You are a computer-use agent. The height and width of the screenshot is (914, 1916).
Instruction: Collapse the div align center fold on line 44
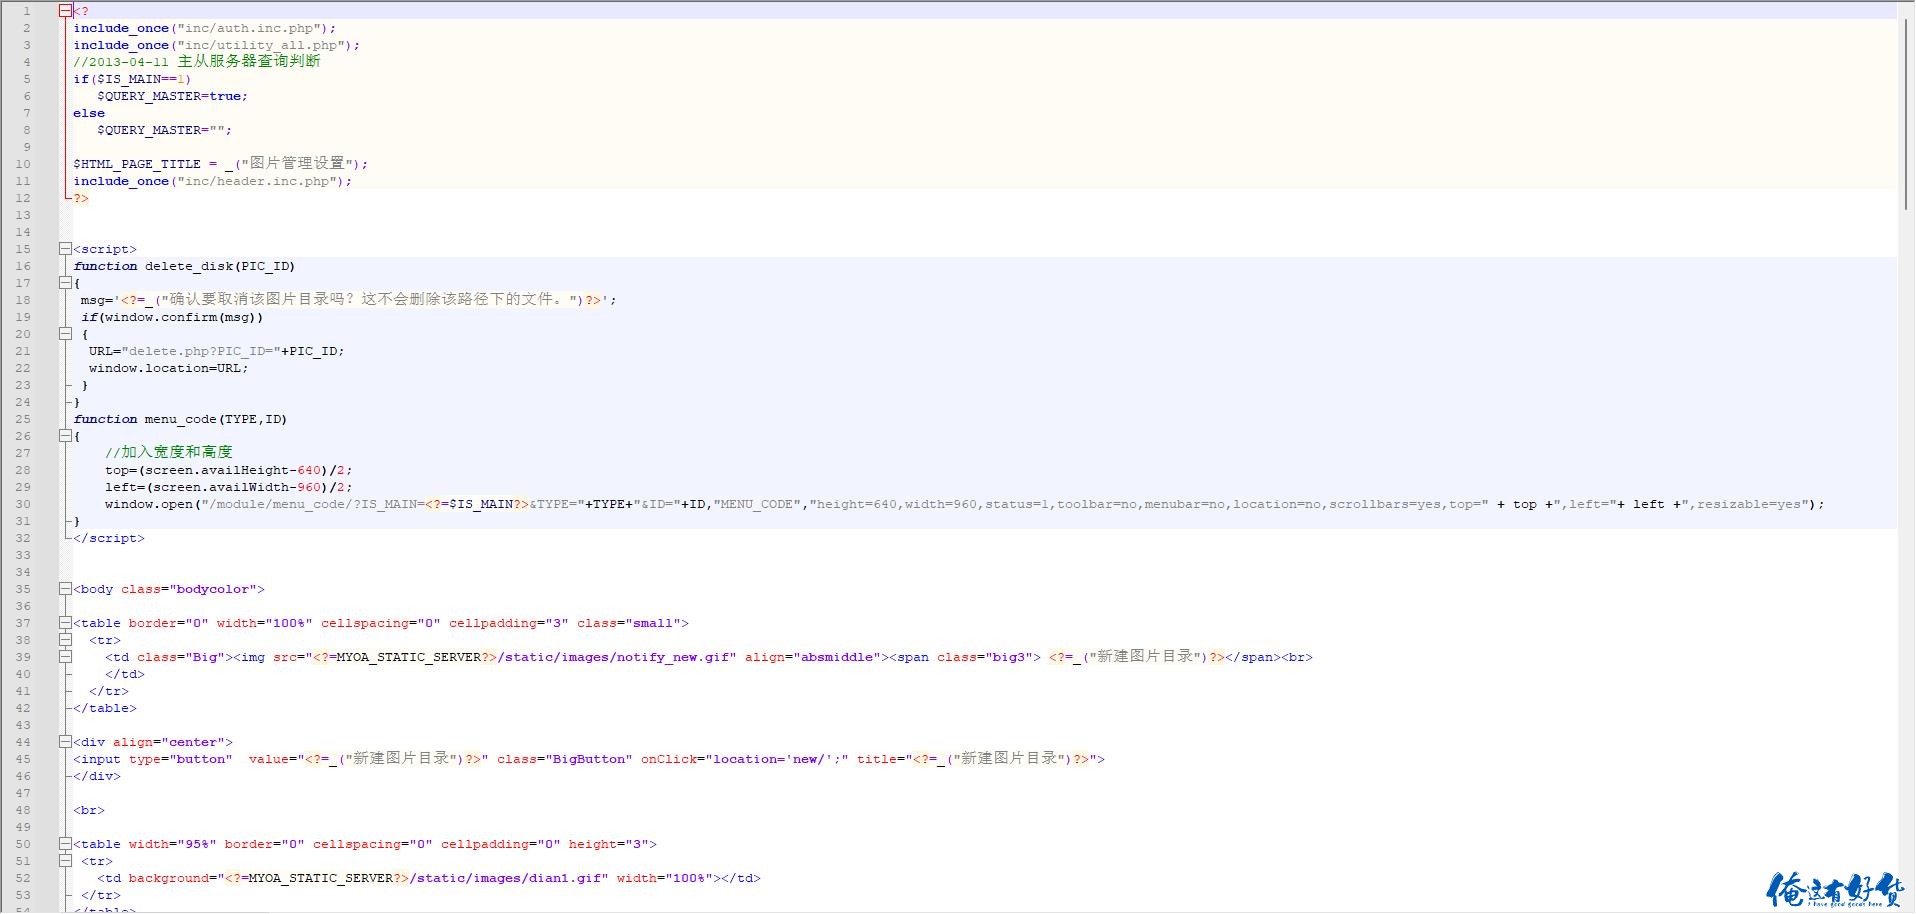pyautogui.click(x=65, y=742)
